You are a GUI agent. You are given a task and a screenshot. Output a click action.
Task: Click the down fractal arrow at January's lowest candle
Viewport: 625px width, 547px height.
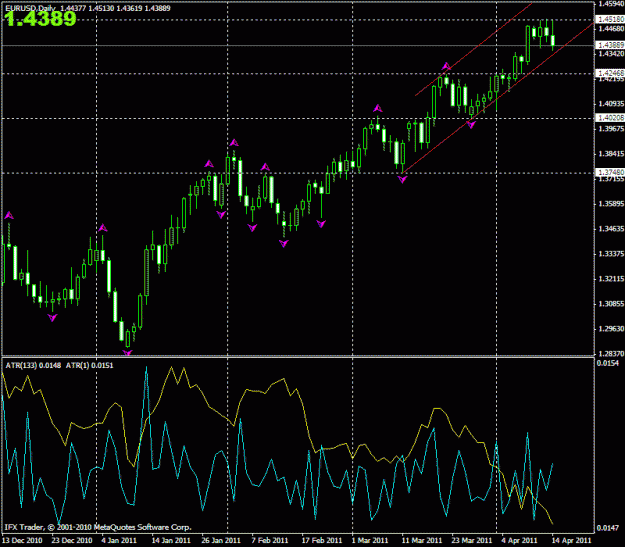pyautogui.click(x=127, y=352)
